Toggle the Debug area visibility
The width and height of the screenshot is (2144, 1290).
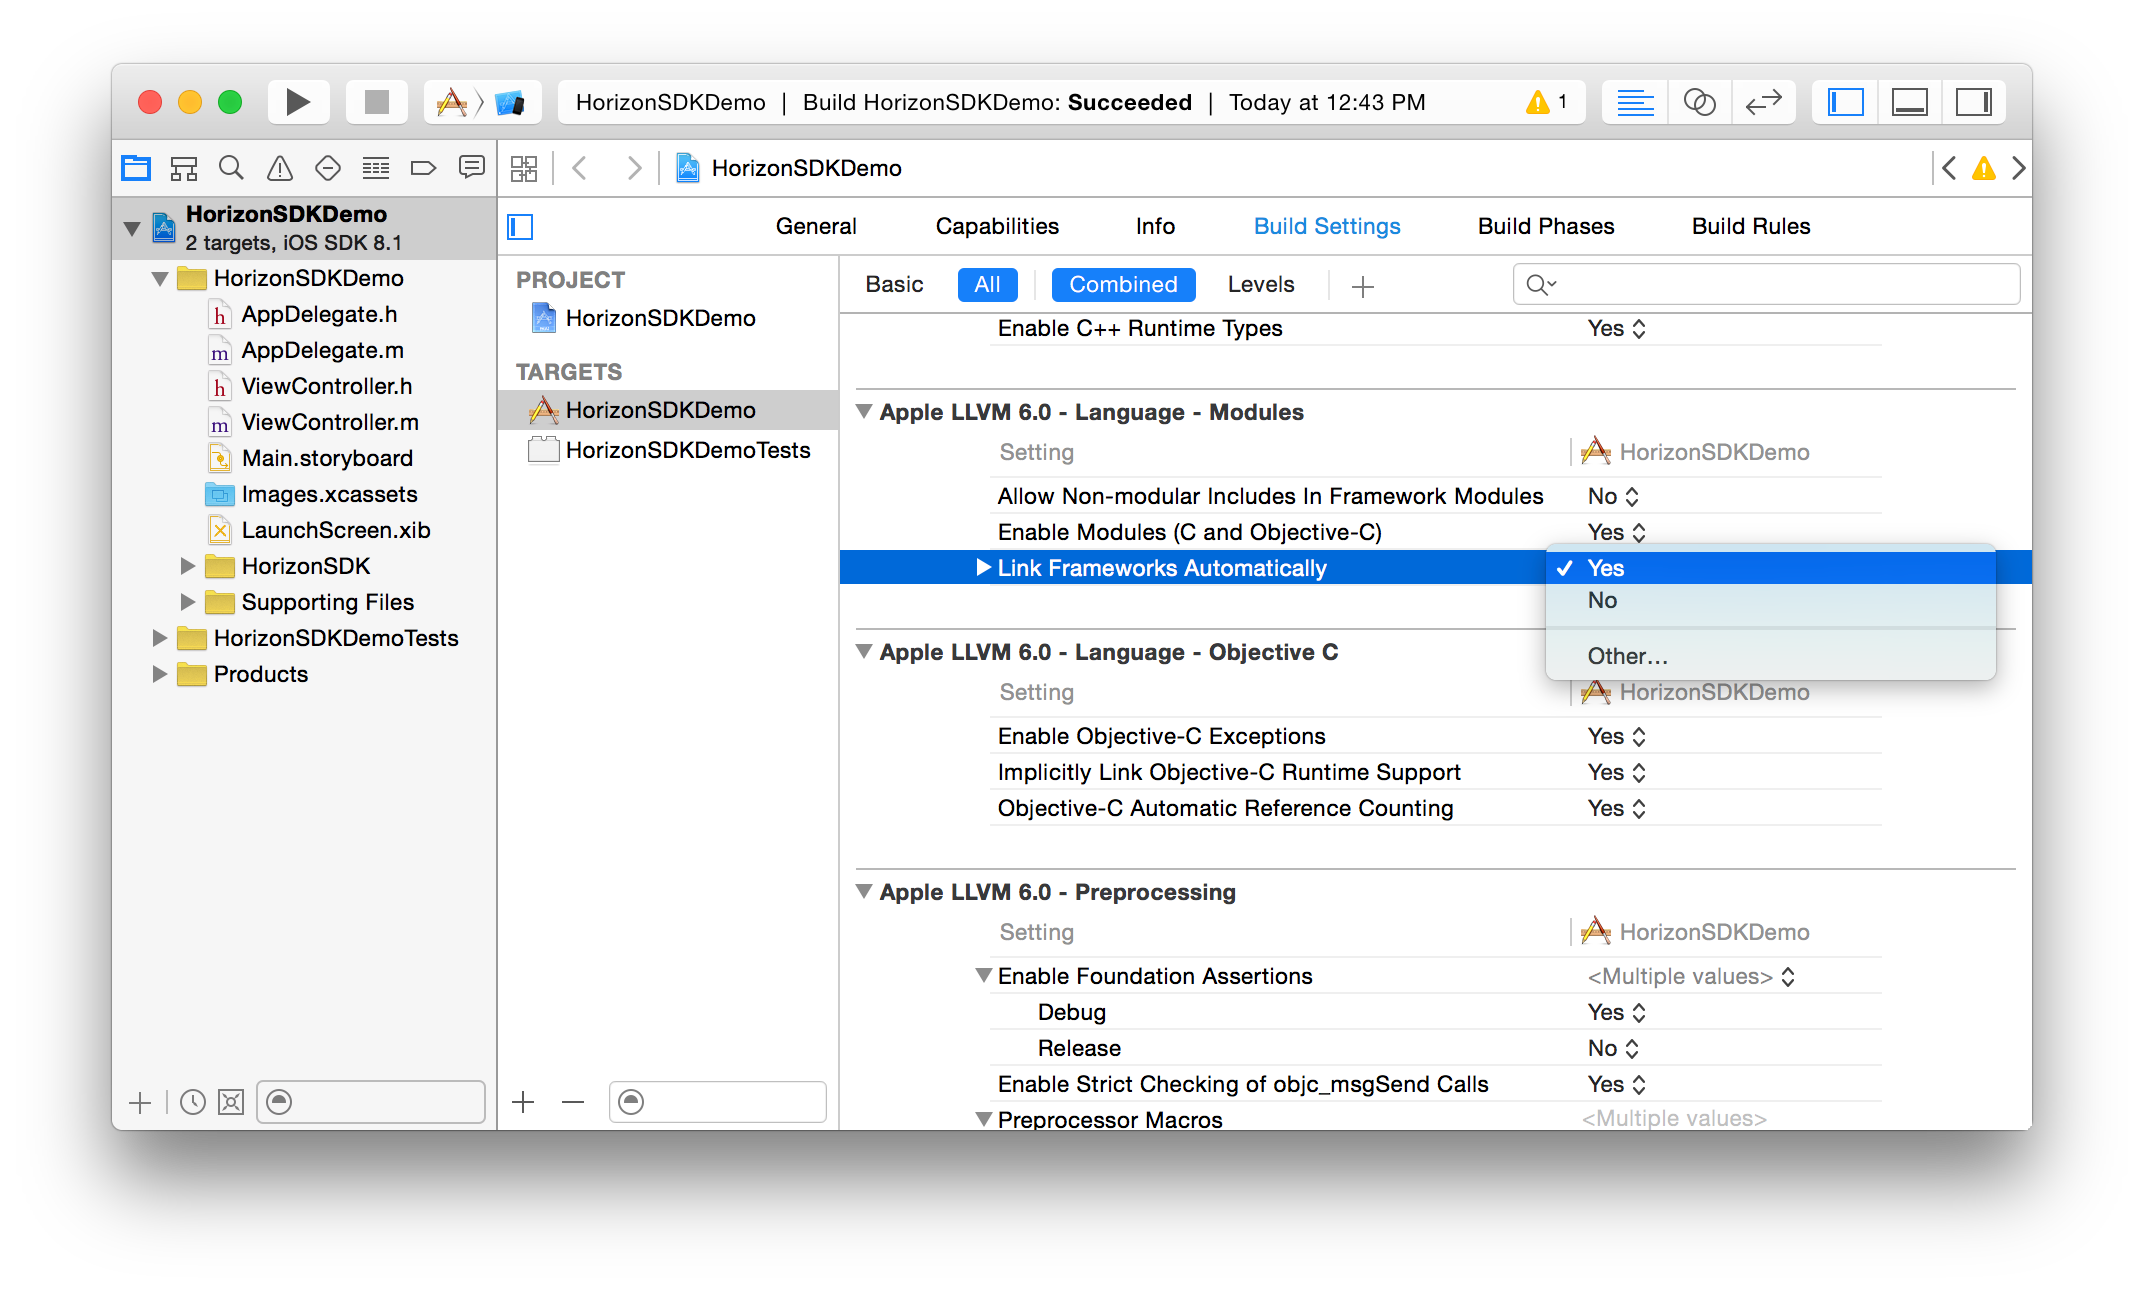pos(1909,102)
